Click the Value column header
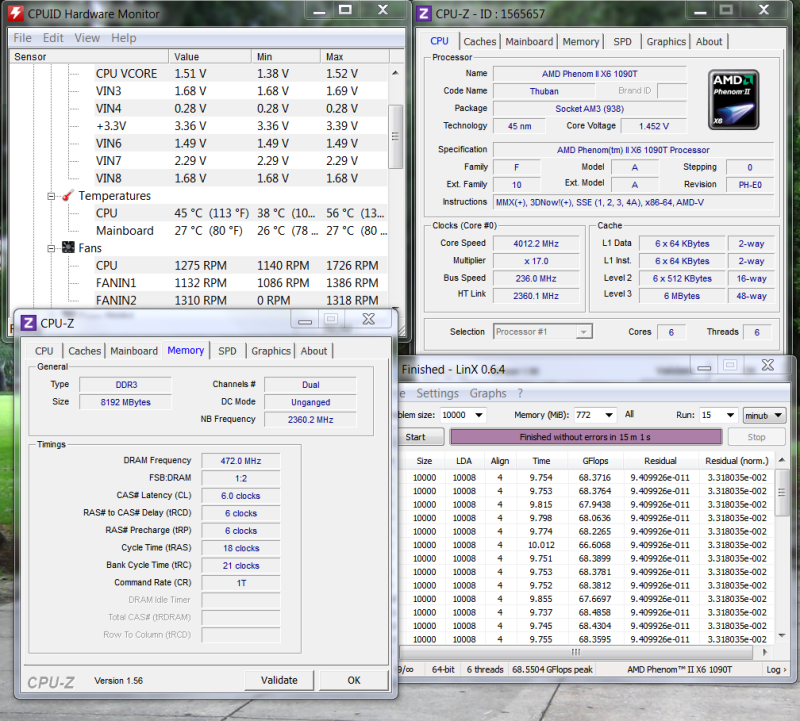The image size is (800, 721). point(210,57)
